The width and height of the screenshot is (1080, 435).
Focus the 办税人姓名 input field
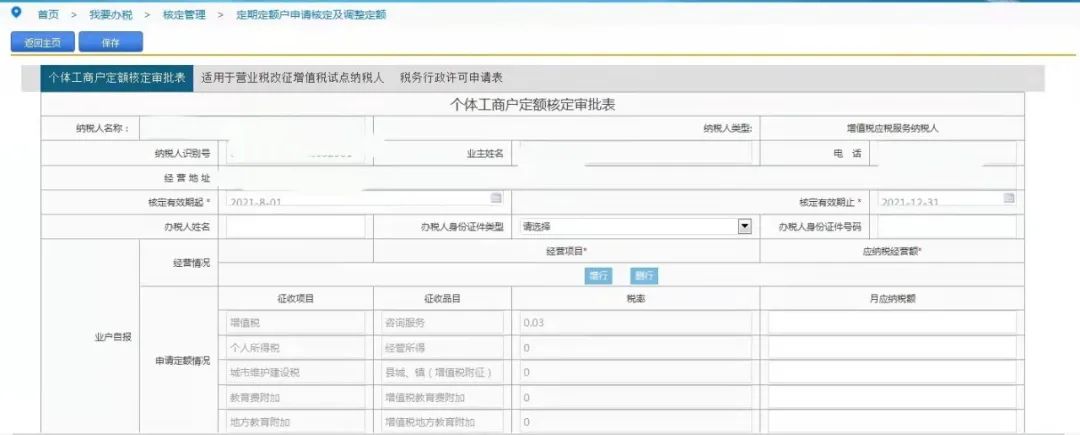click(x=295, y=226)
